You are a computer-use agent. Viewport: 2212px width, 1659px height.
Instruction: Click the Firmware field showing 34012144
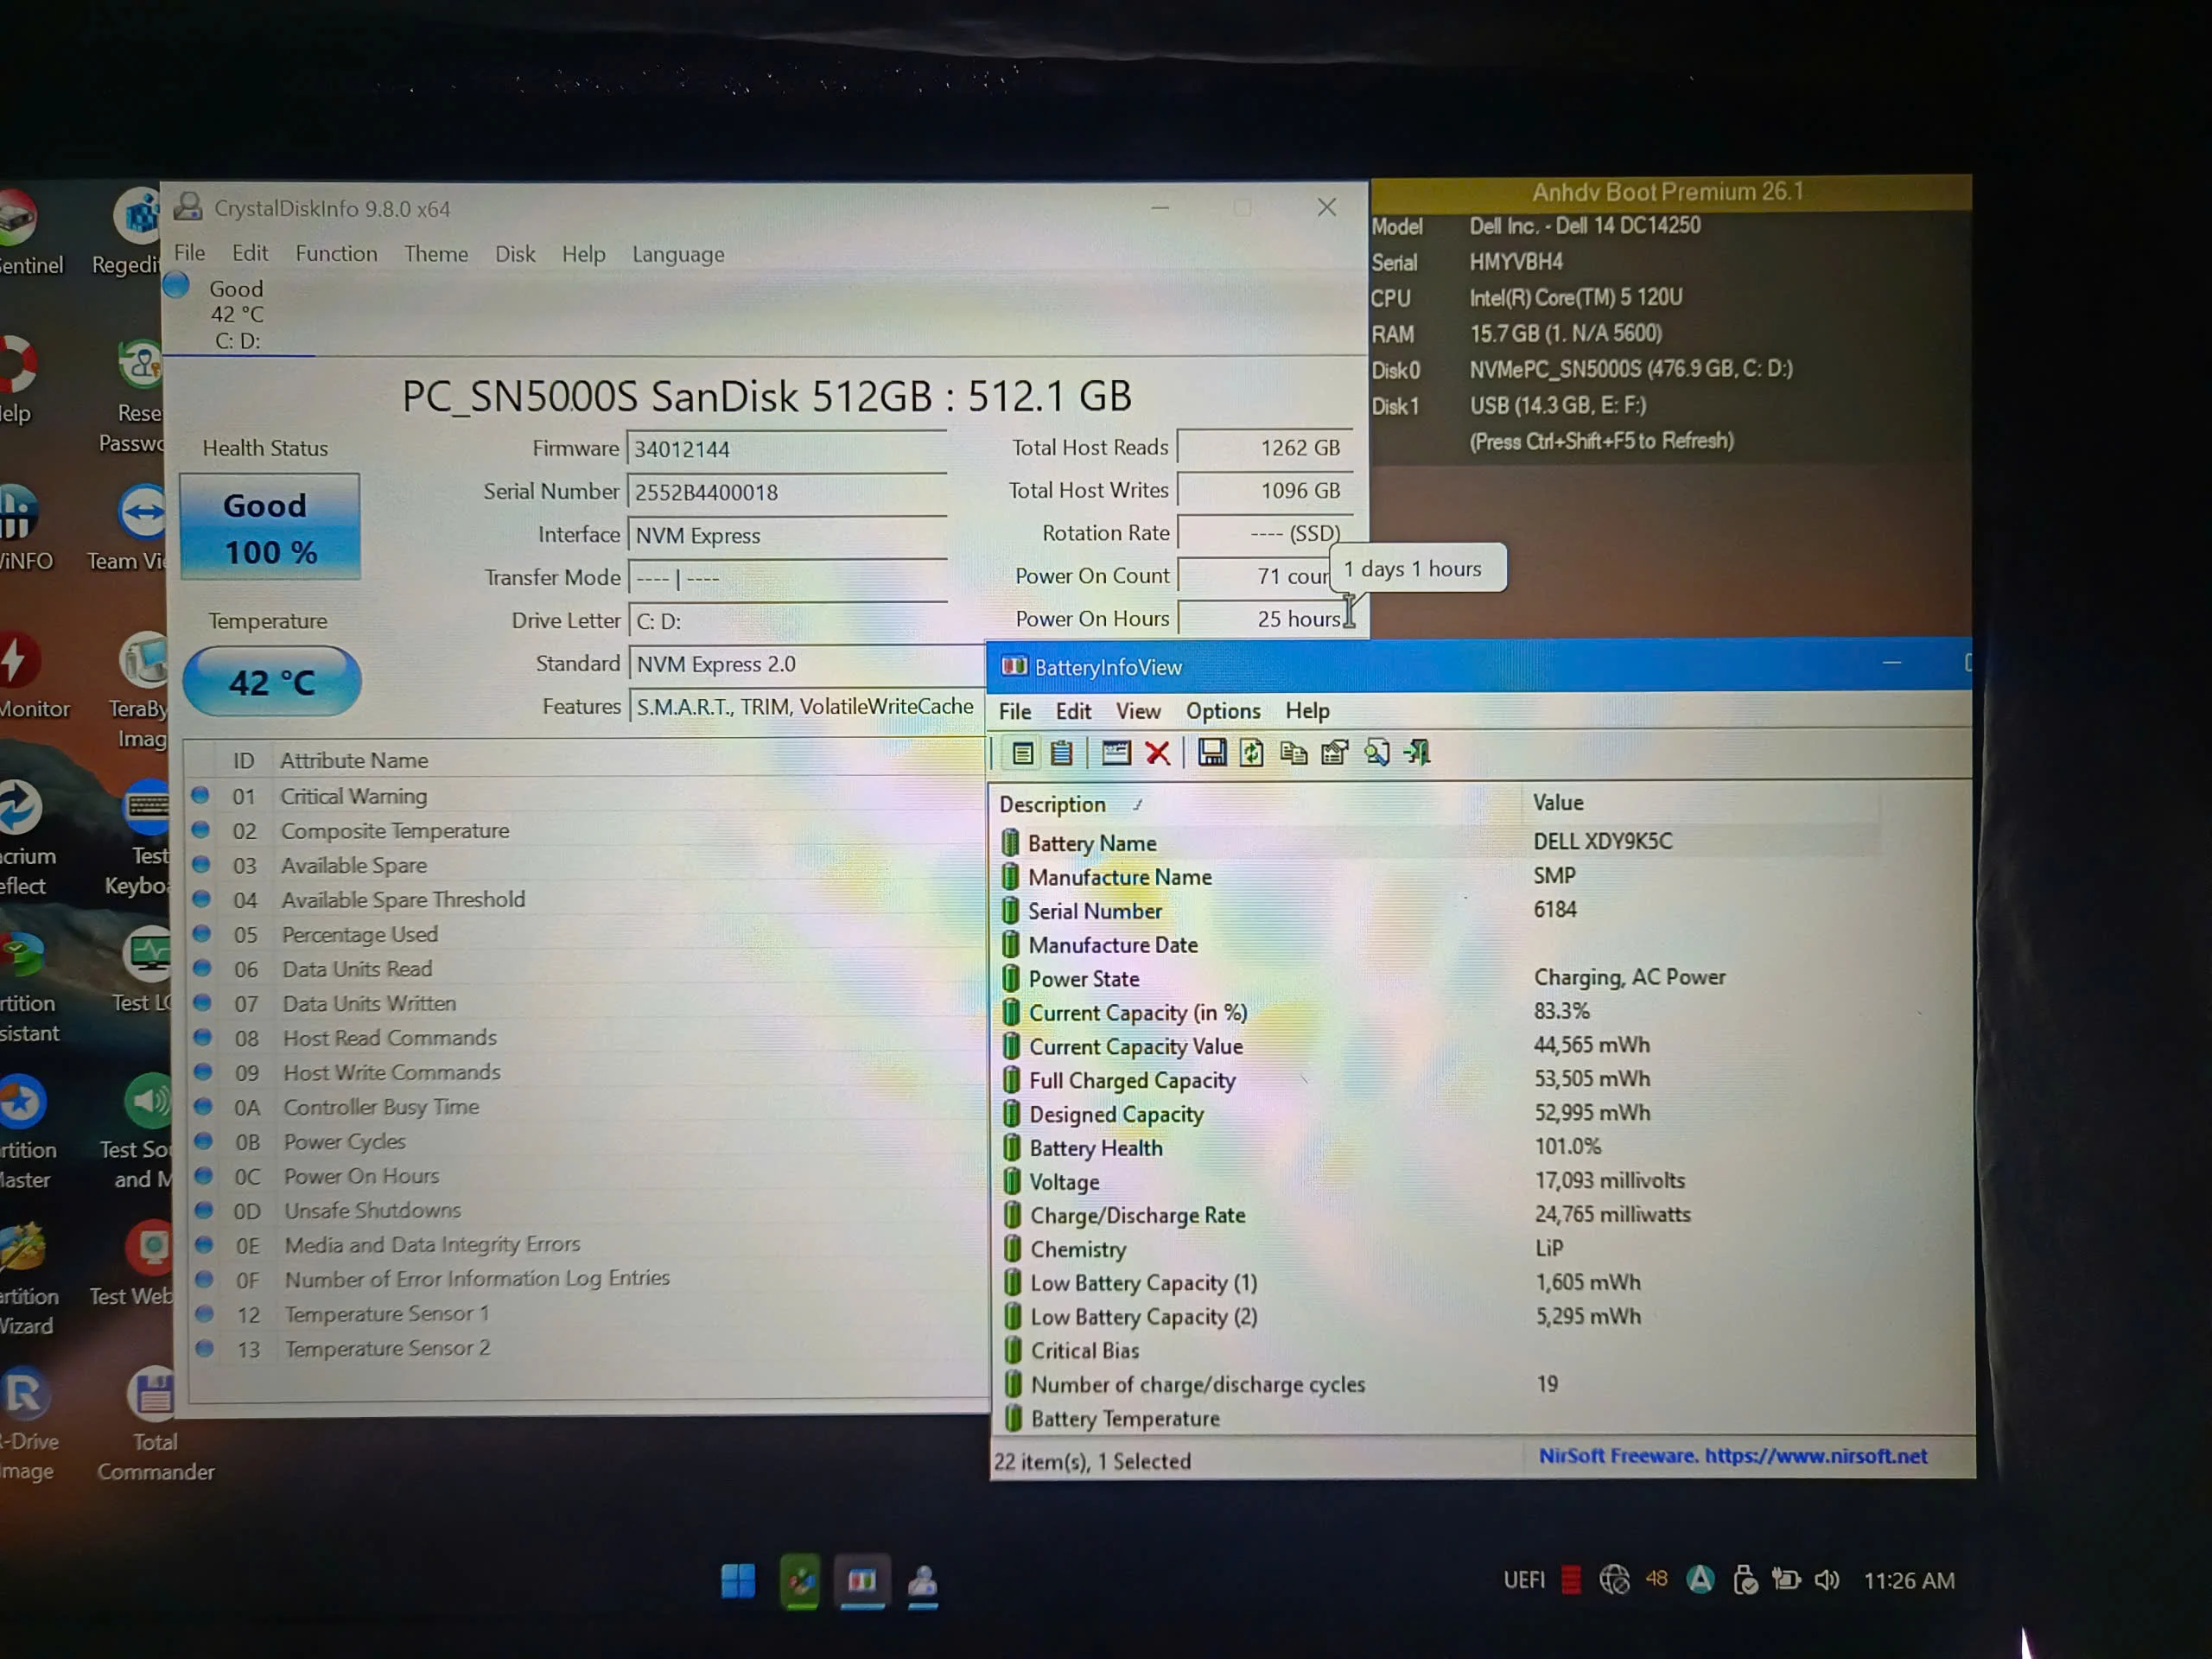[787, 448]
